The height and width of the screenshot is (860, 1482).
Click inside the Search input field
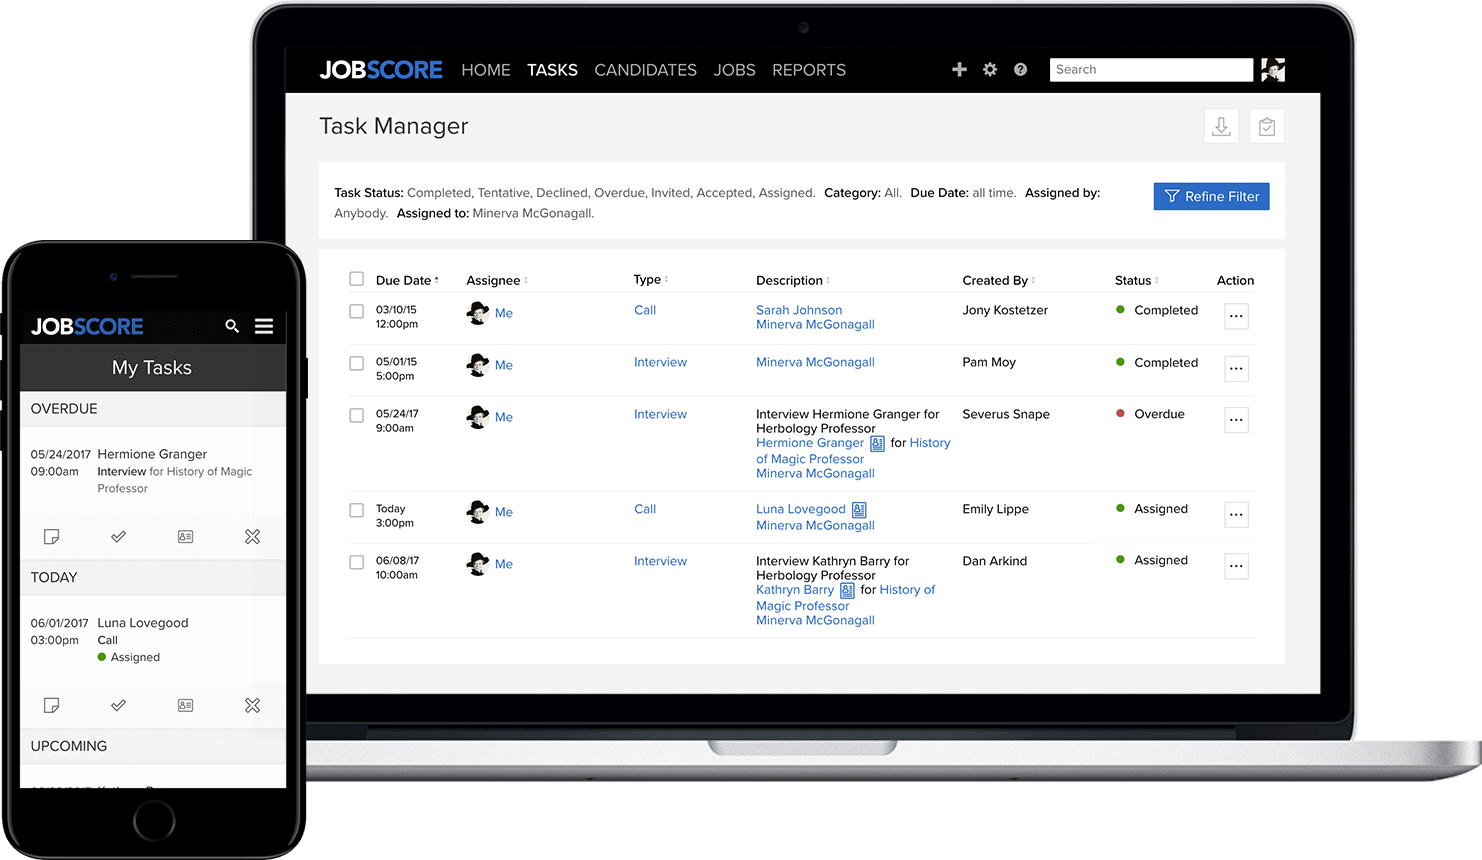tap(1150, 69)
